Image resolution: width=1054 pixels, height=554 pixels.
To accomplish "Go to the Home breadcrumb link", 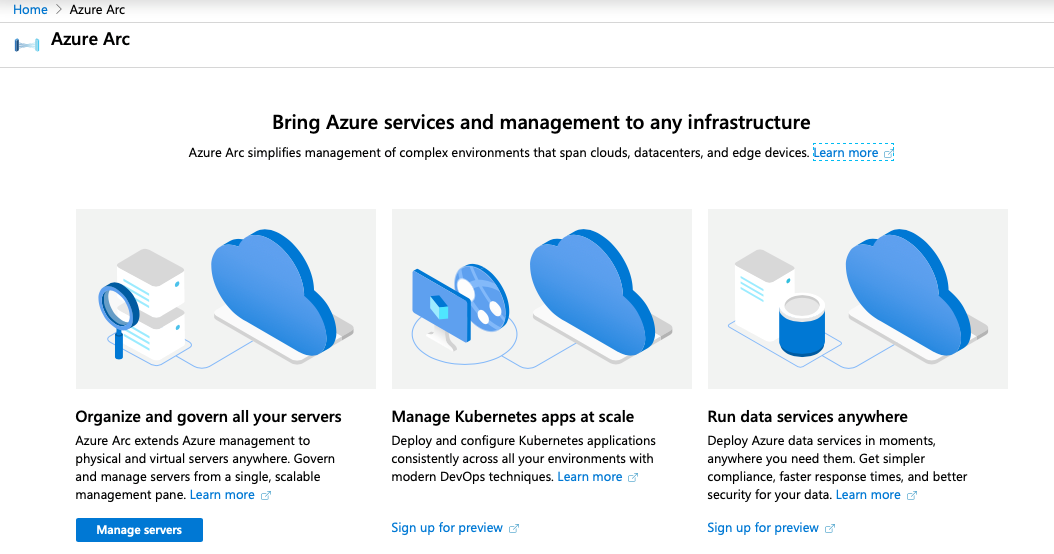I will (30, 9).
